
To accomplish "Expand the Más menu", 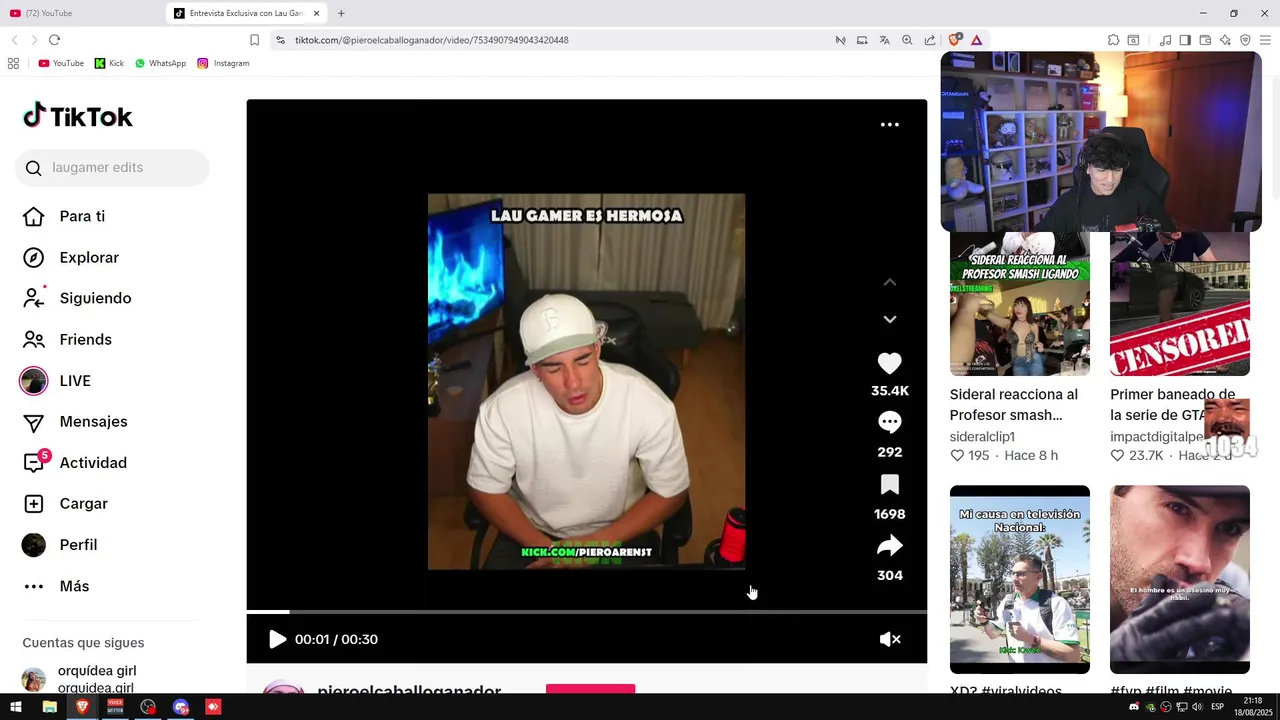I will tap(74, 586).
